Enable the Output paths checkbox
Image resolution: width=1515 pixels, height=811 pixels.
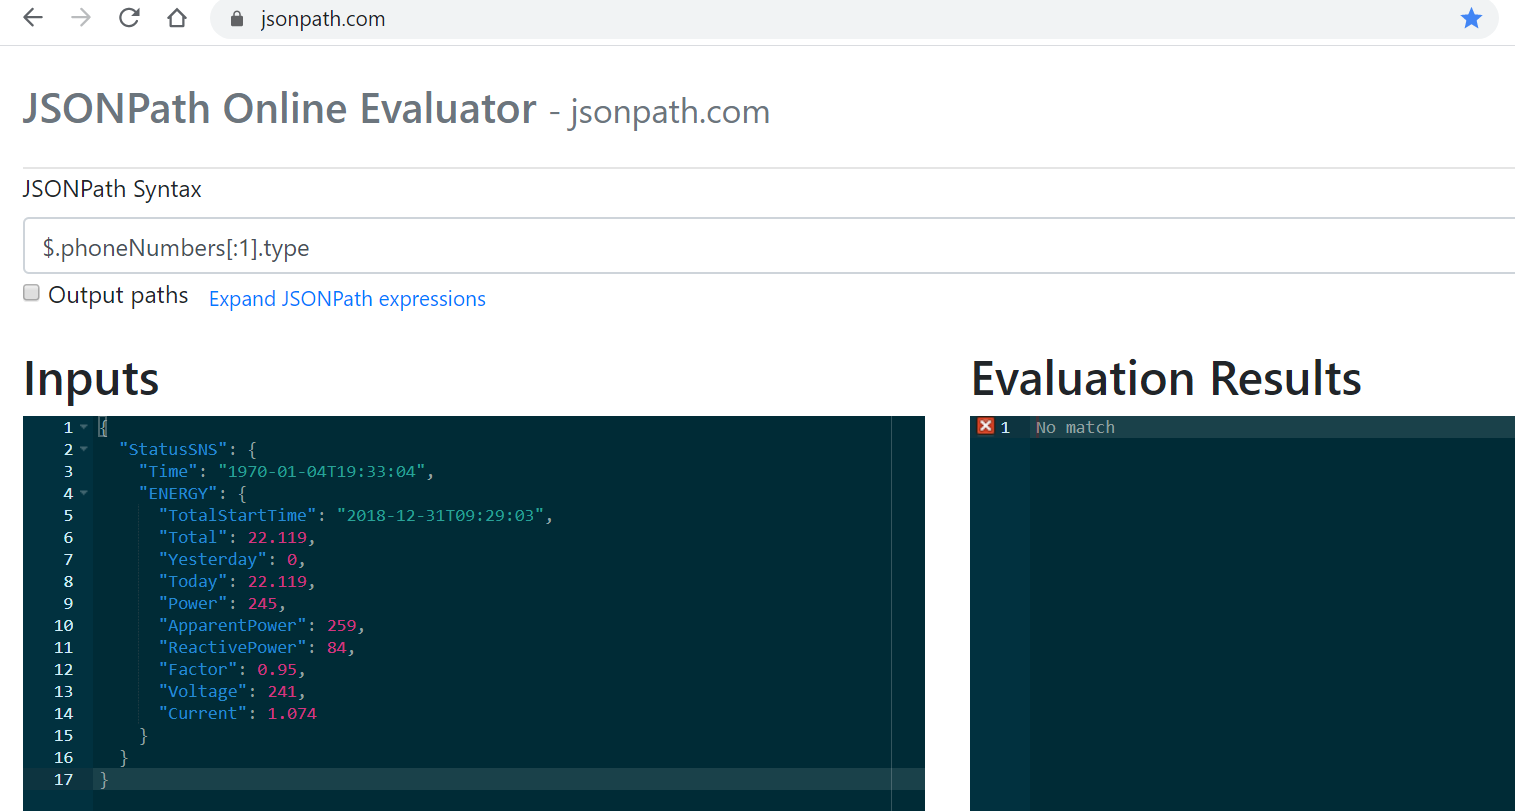(x=32, y=293)
